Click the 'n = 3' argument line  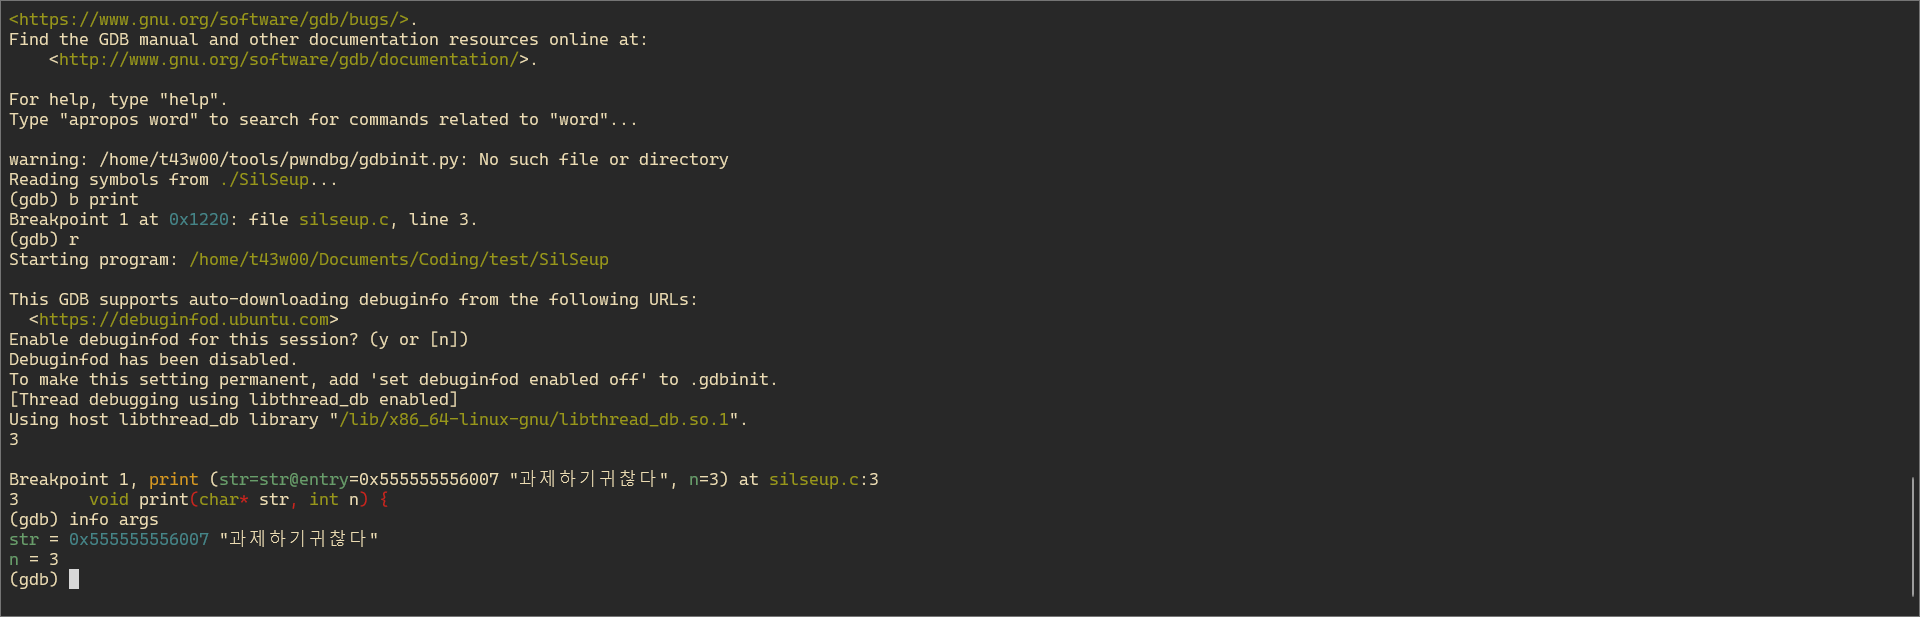click(34, 559)
